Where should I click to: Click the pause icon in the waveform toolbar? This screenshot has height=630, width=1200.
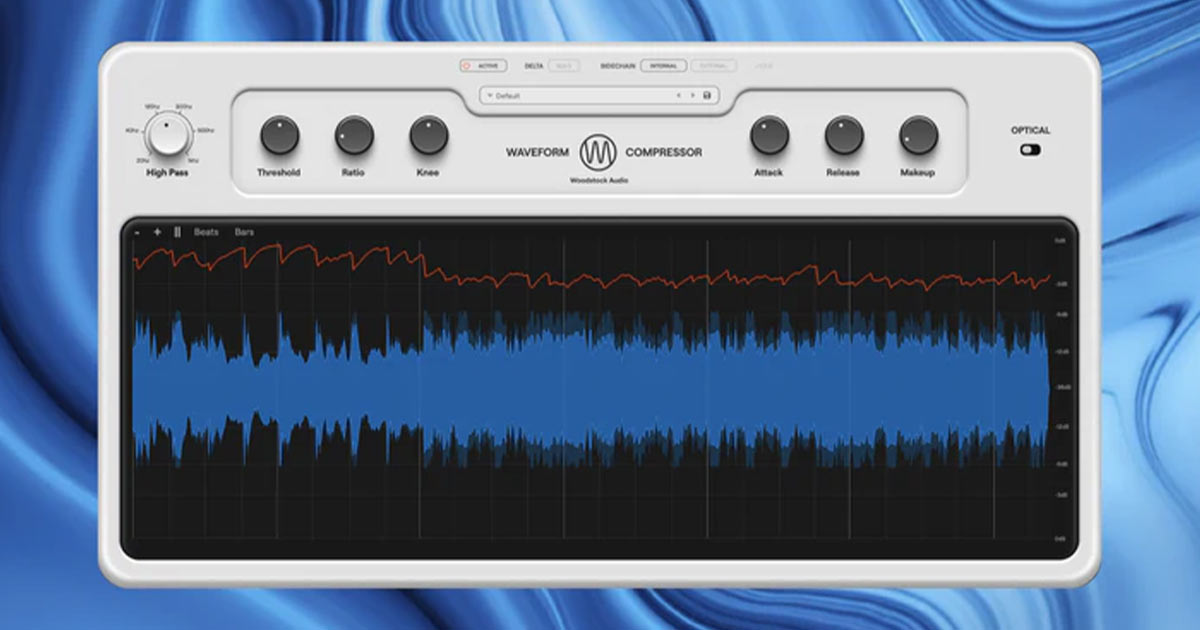coord(177,231)
